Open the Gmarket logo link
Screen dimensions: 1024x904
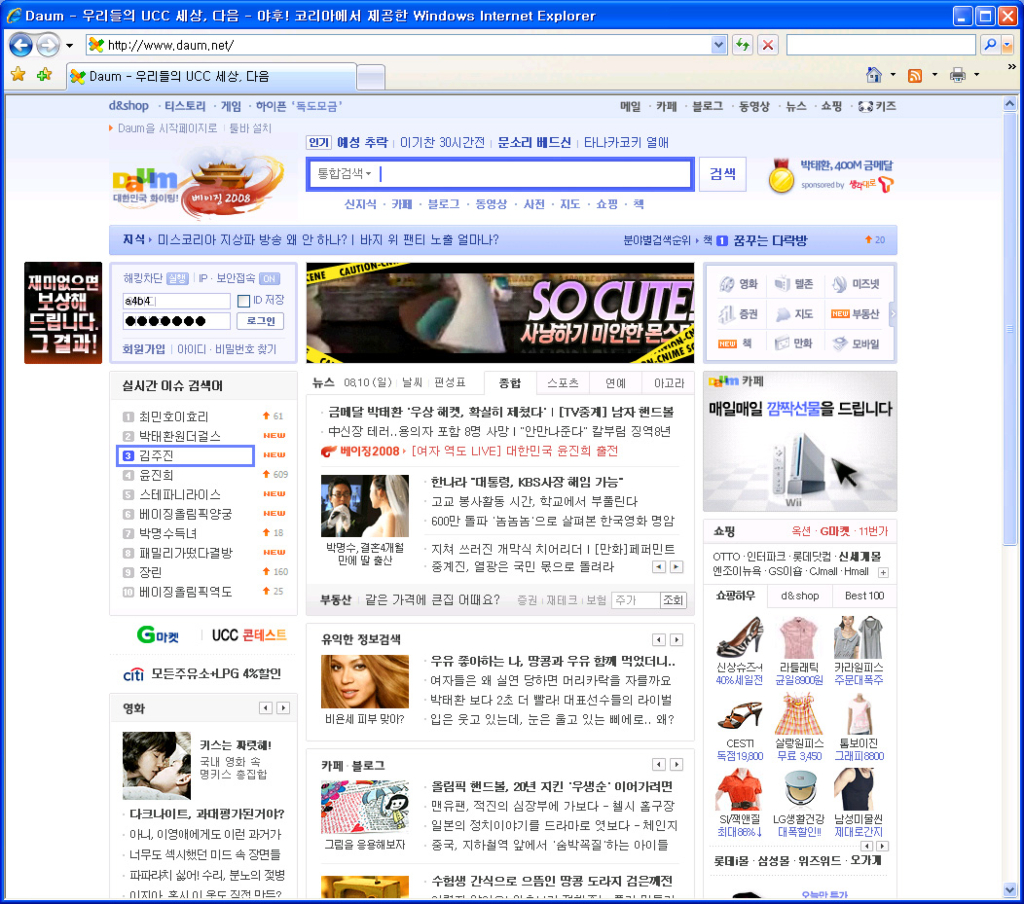click(157, 635)
